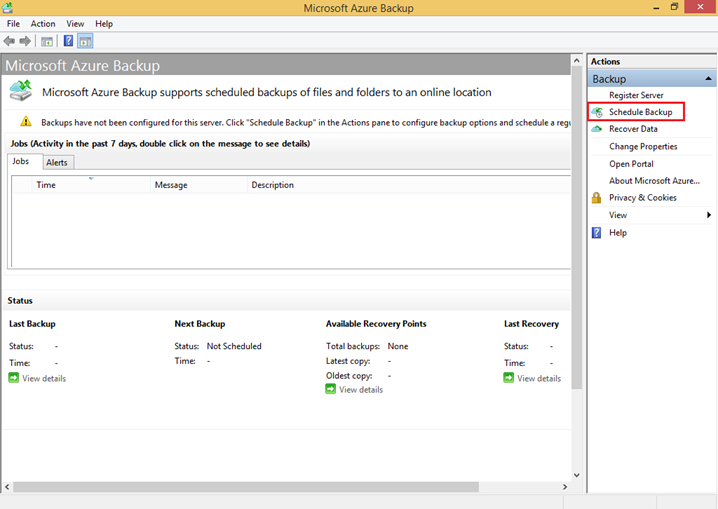Open the Action menu
Screen dimensions: 718x509
[x=43, y=24]
